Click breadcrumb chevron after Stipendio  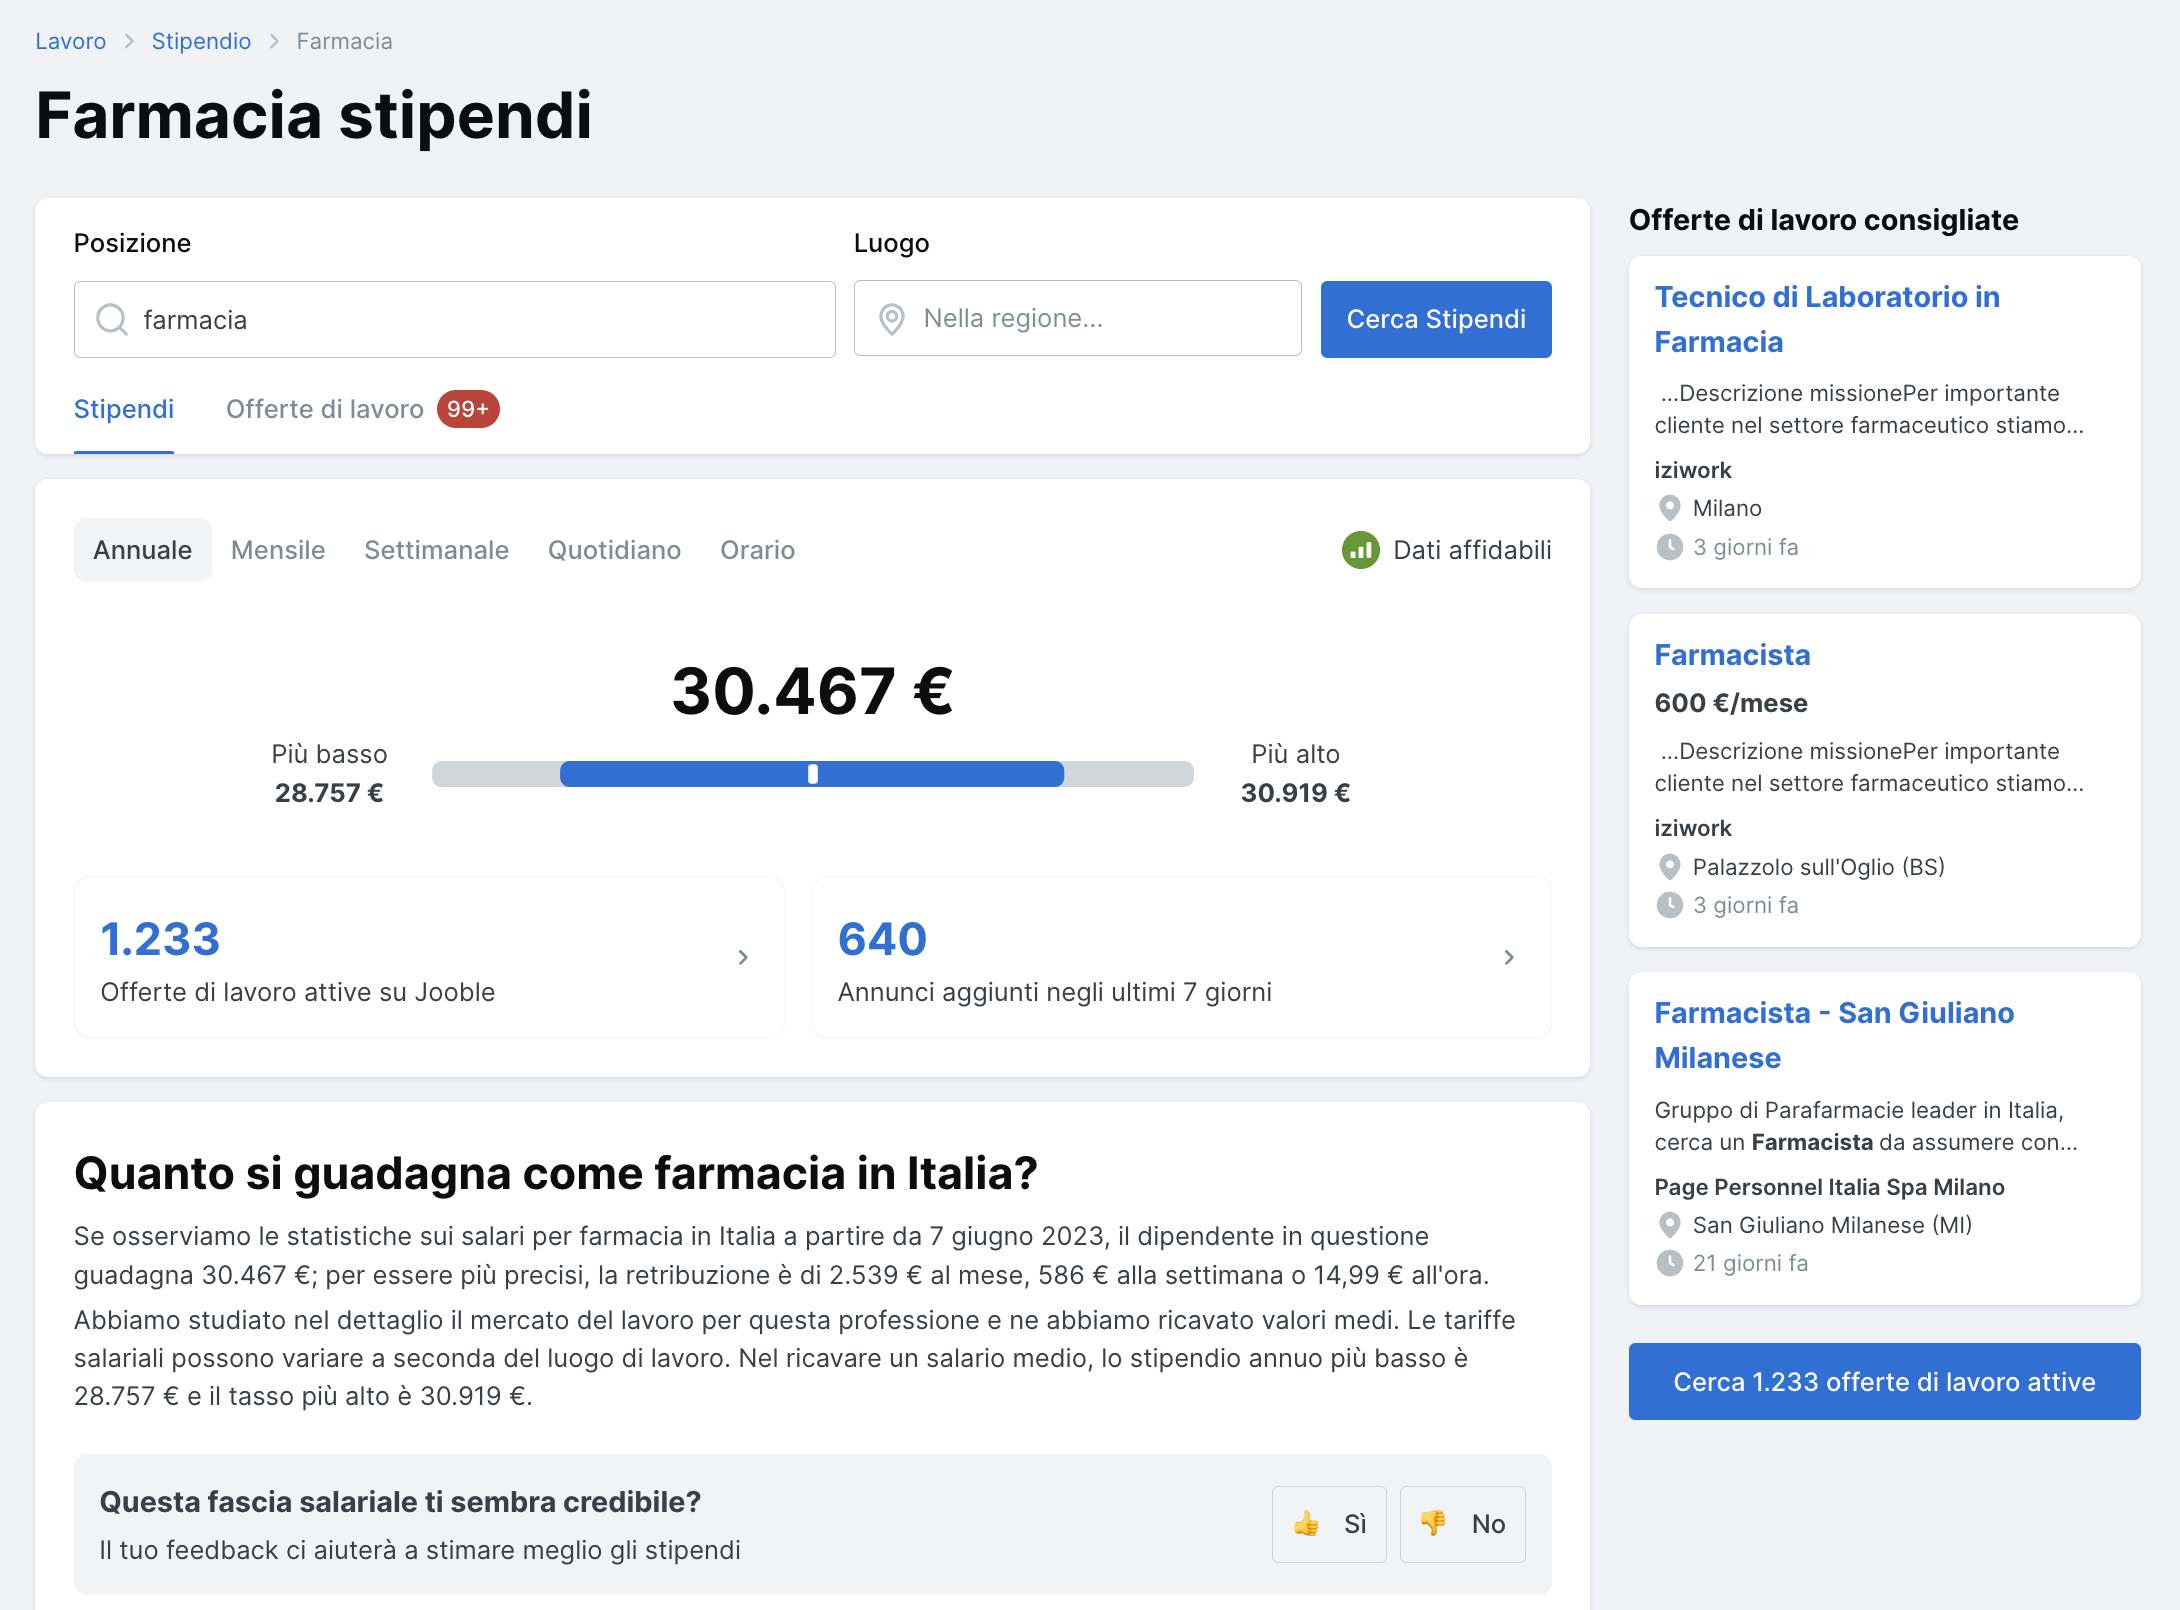pos(274,41)
